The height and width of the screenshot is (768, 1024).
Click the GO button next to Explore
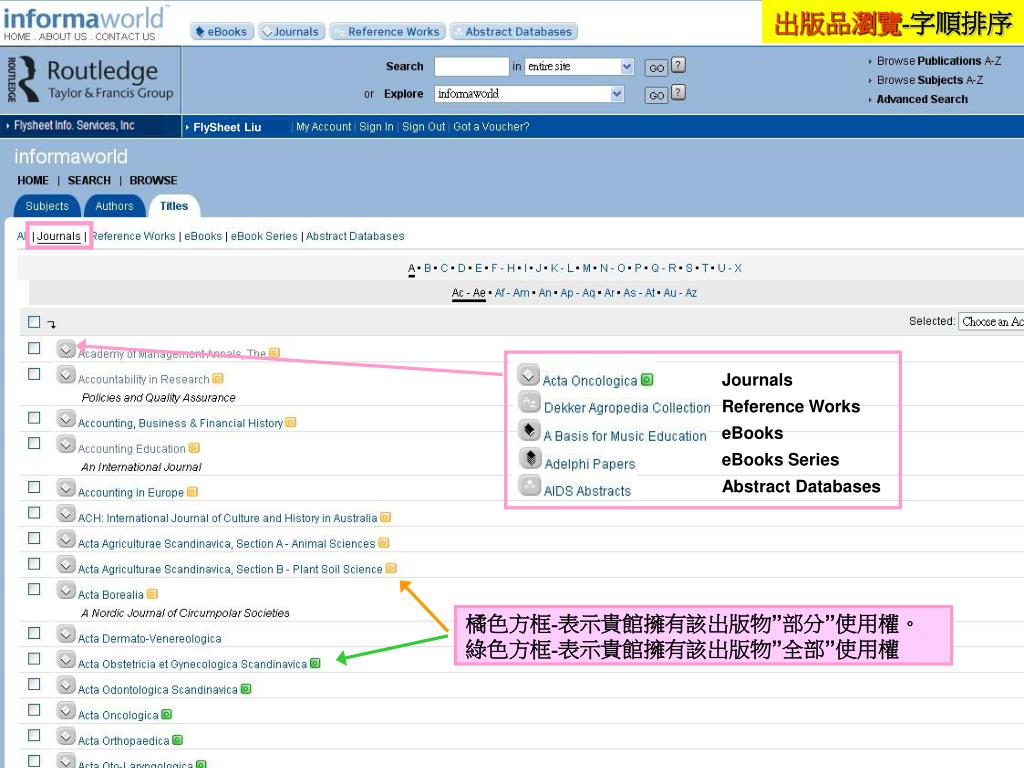(x=656, y=95)
